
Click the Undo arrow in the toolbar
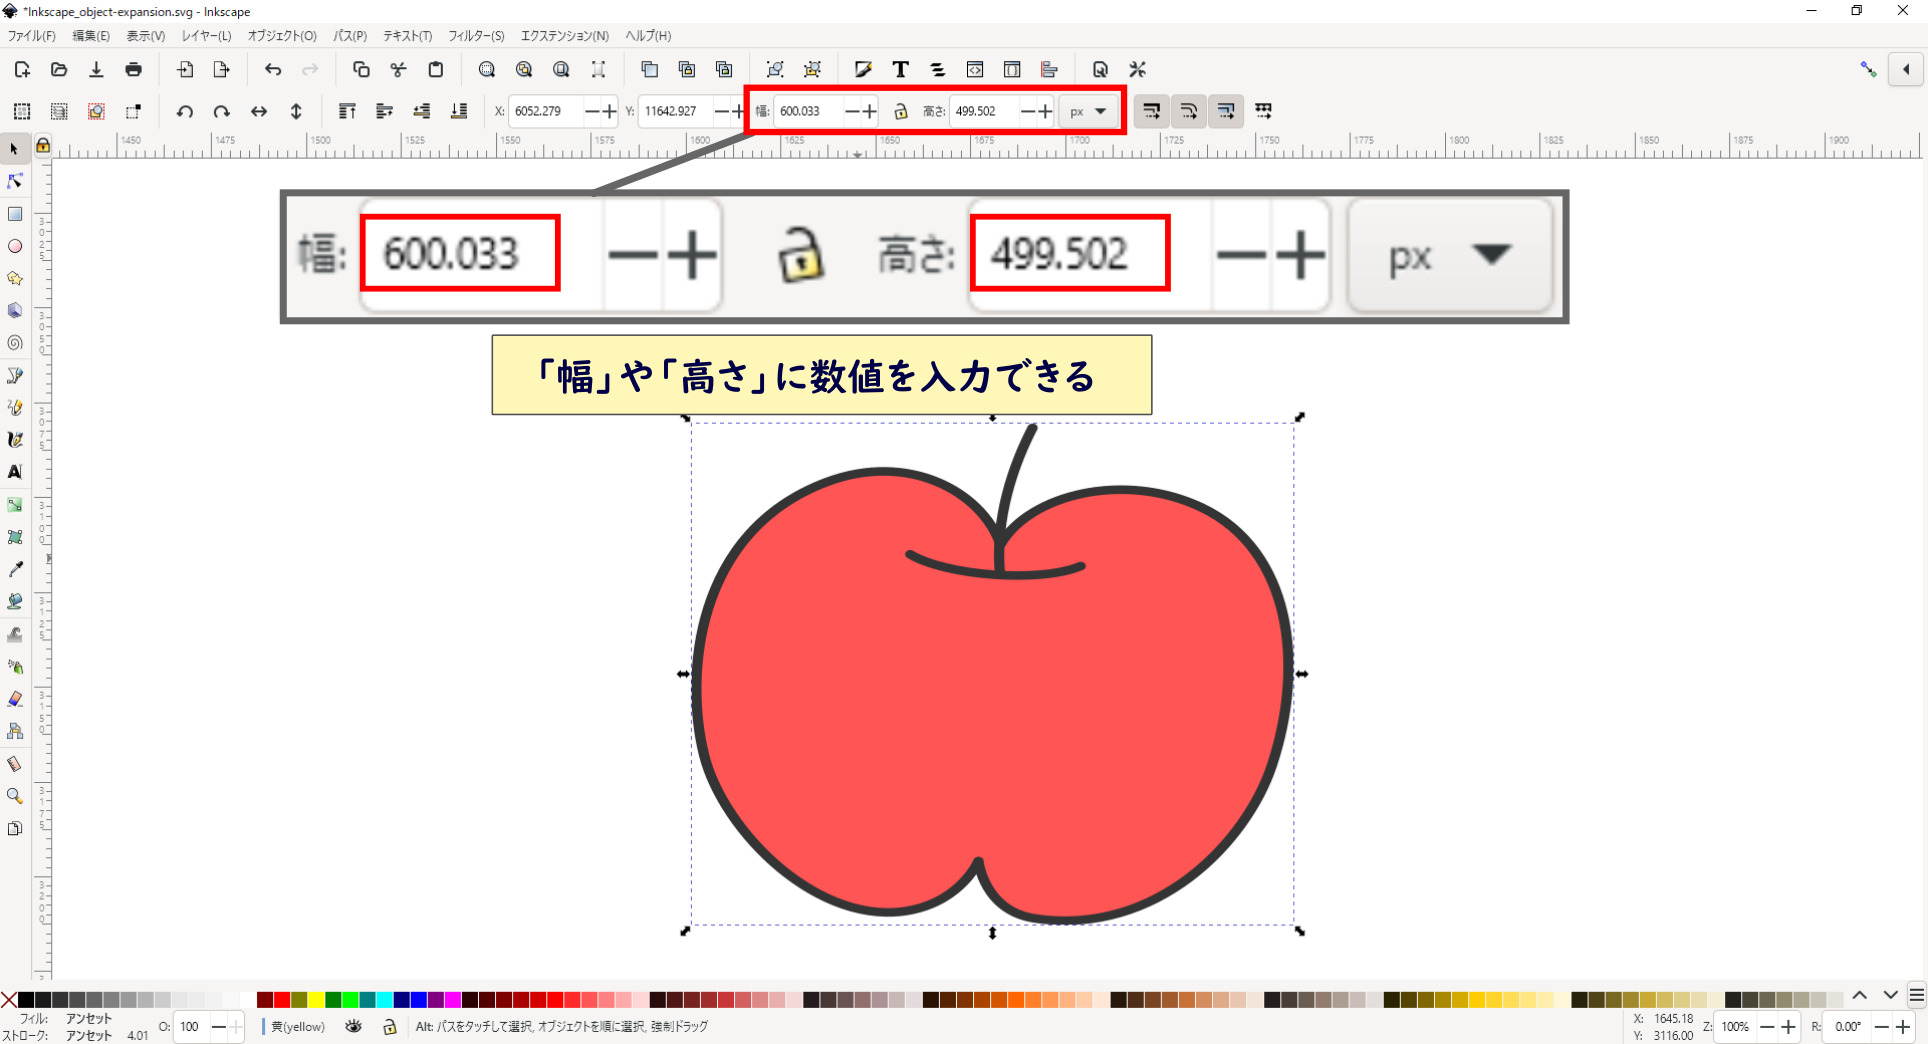[273, 69]
